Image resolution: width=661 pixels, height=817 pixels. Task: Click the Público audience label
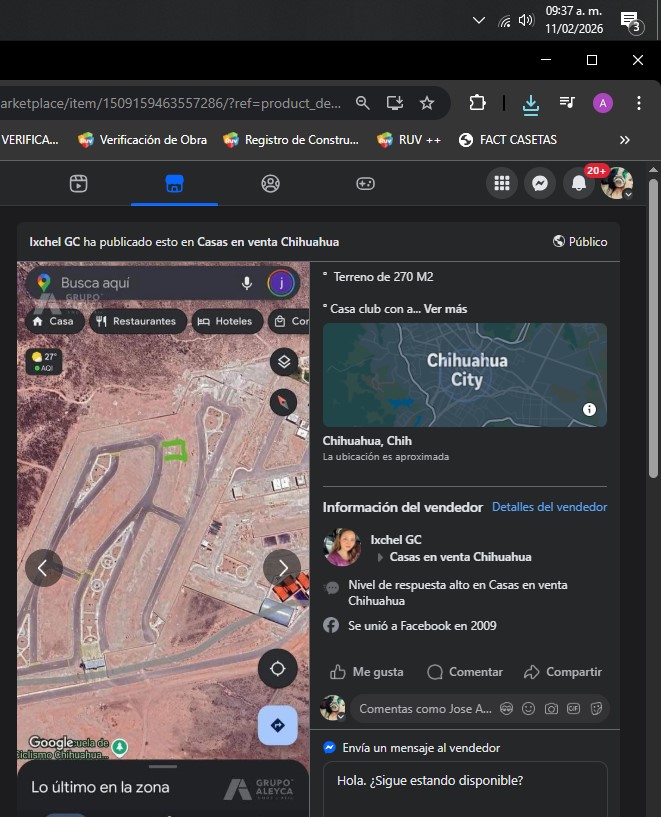(580, 242)
